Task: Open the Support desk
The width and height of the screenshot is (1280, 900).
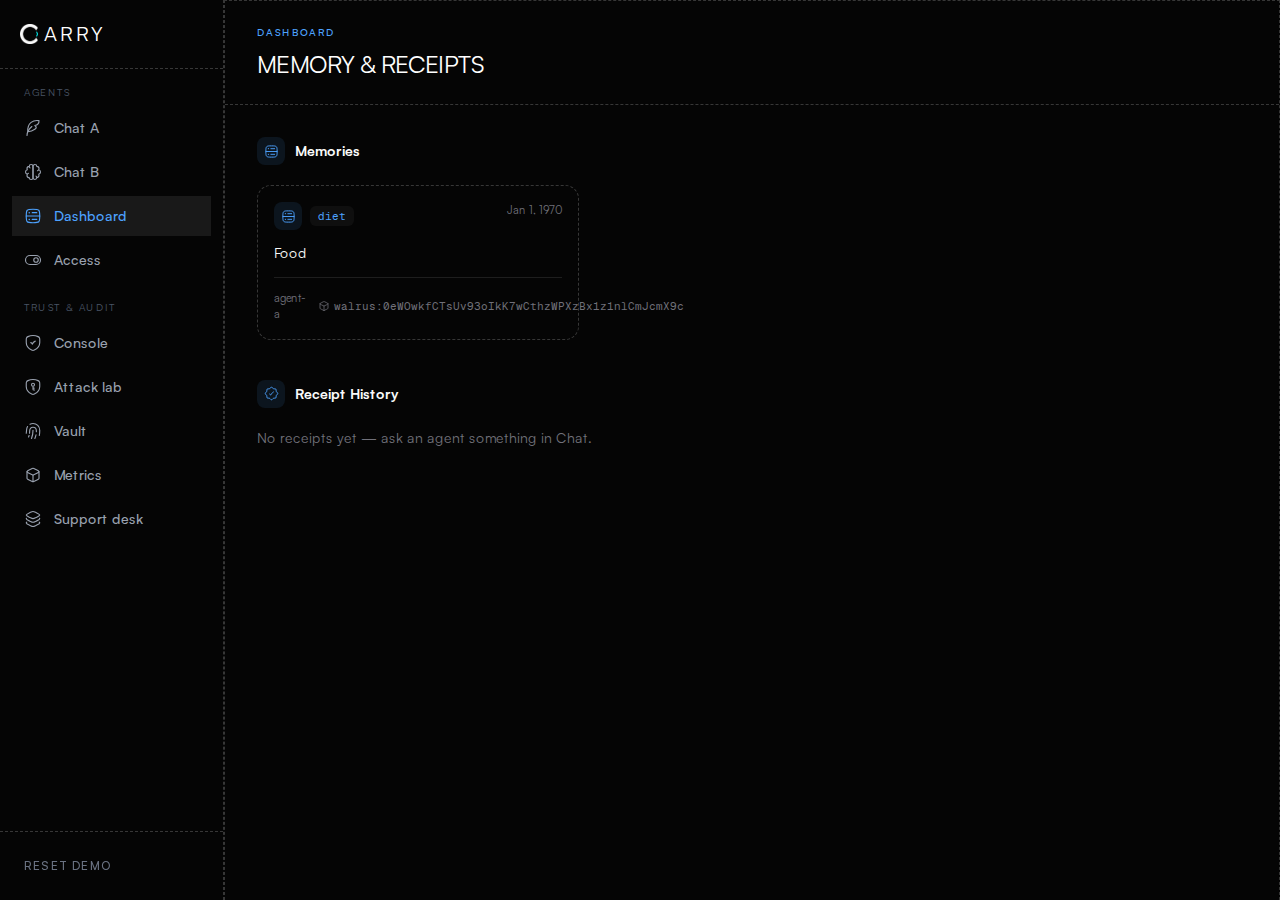Action: [x=111, y=519]
